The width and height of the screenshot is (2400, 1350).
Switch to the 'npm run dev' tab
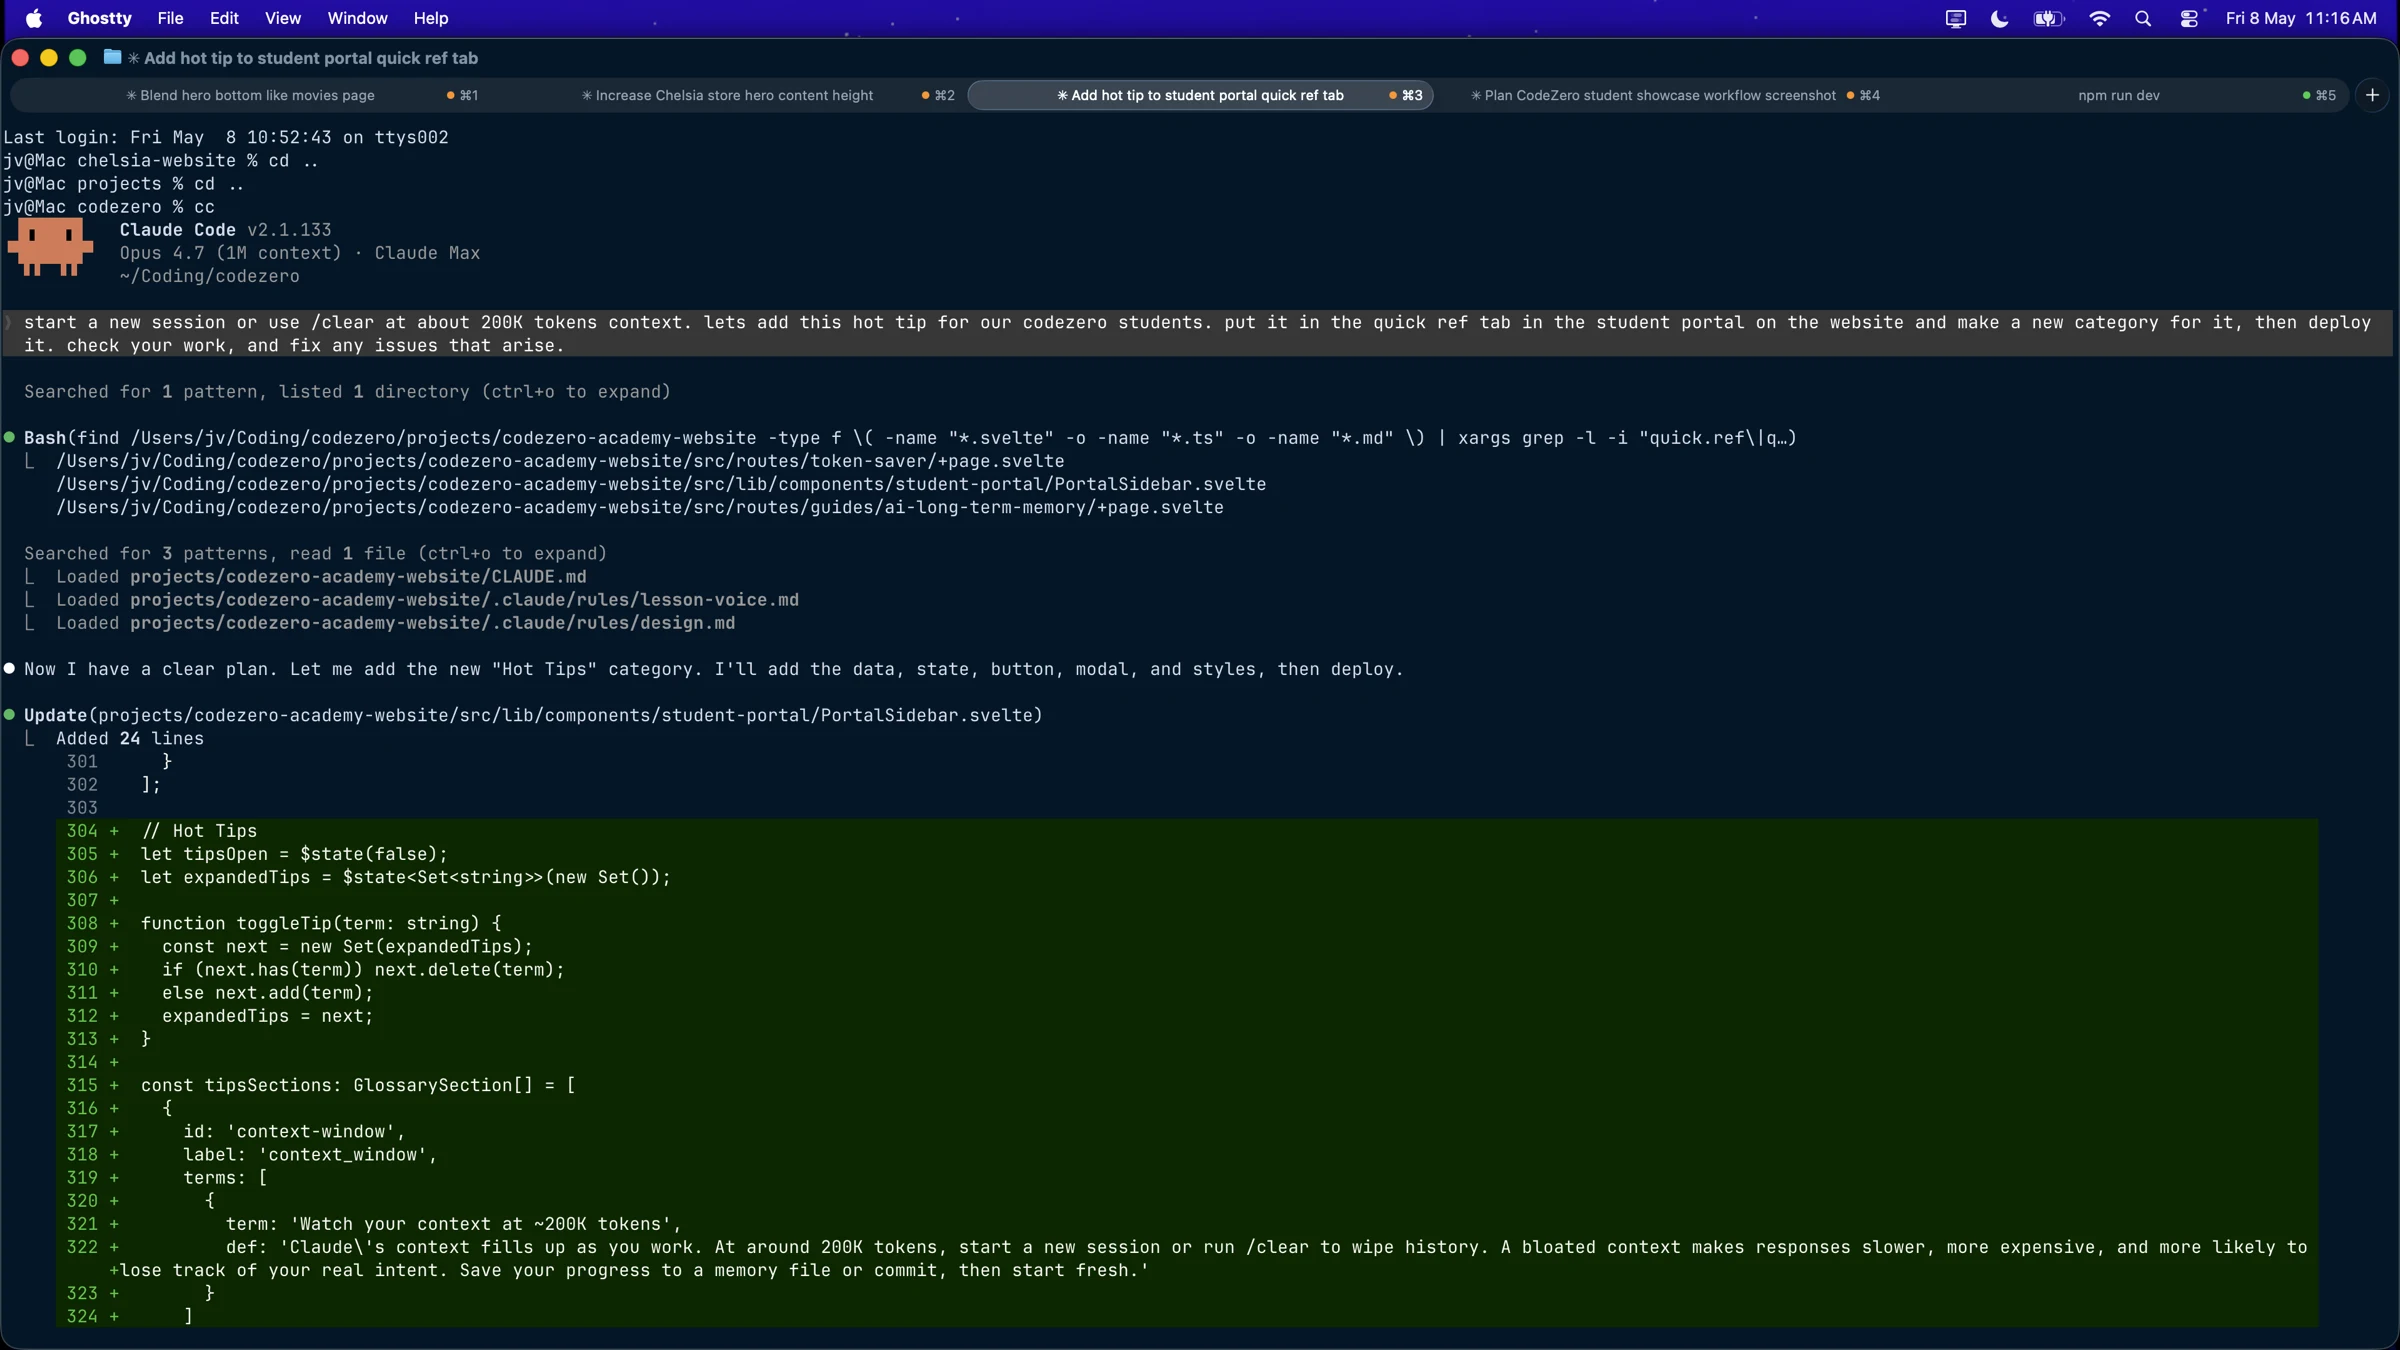2119,95
